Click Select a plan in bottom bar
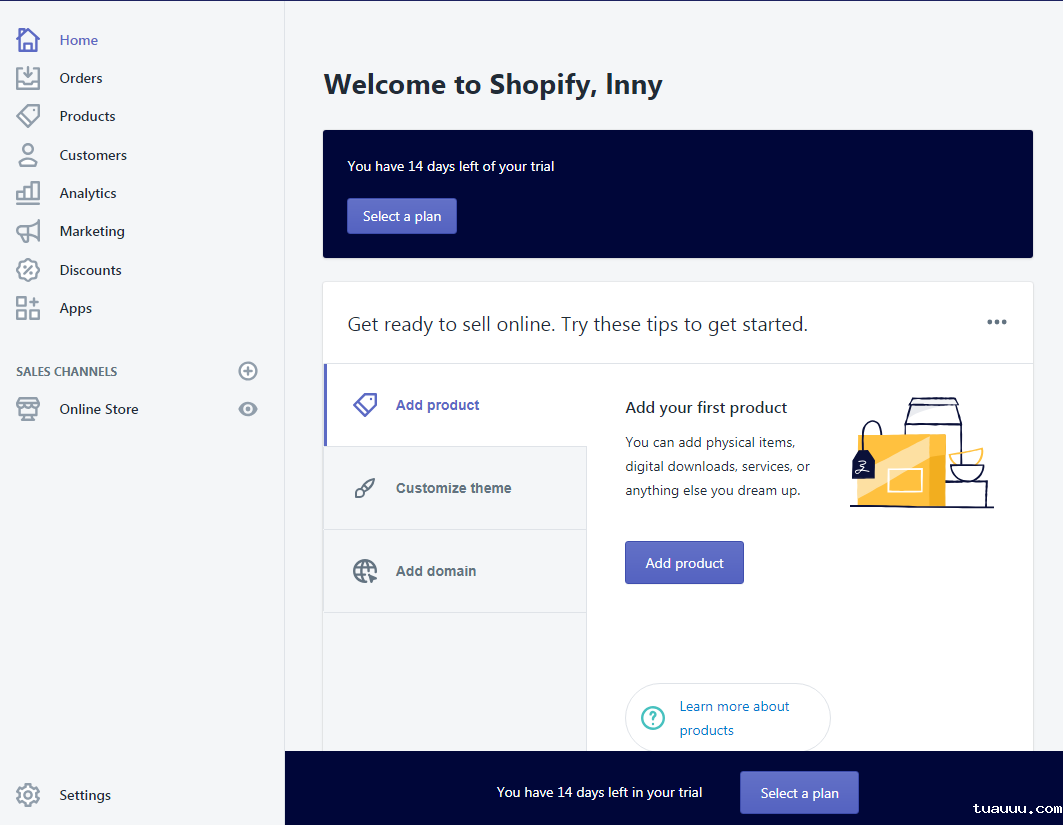This screenshot has height=825, width=1063. [799, 793]
